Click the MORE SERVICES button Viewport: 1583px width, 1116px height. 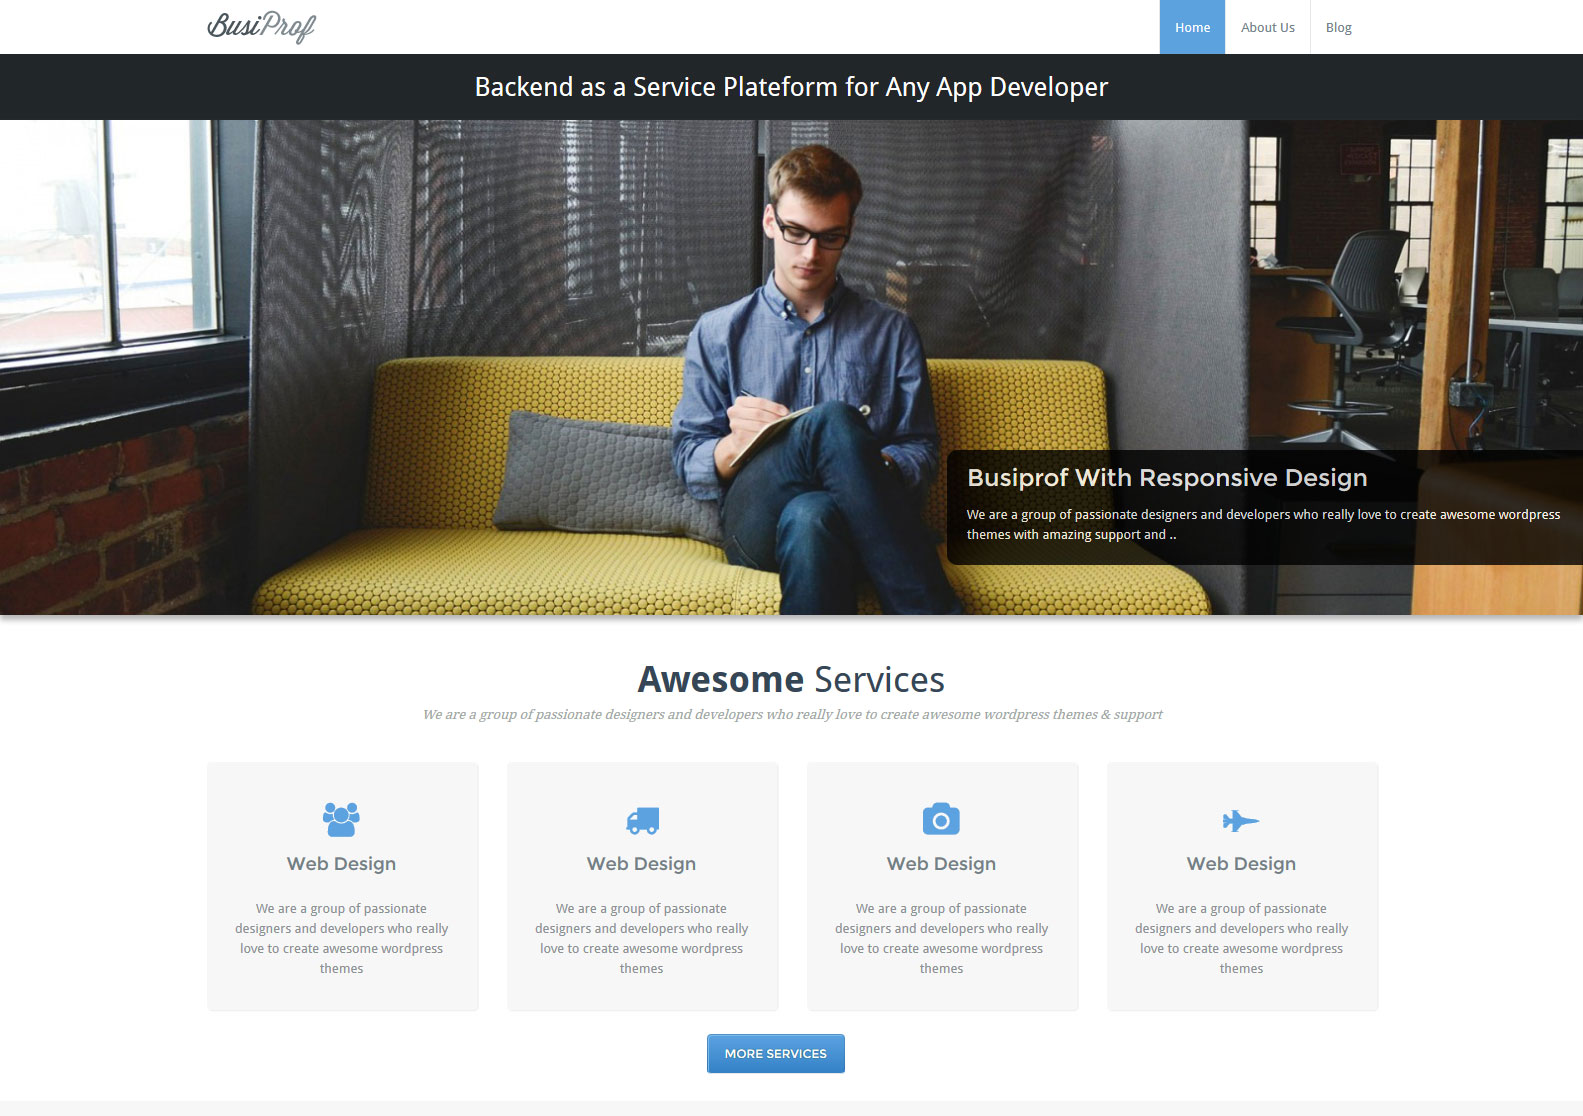[x=776, y=1053]
